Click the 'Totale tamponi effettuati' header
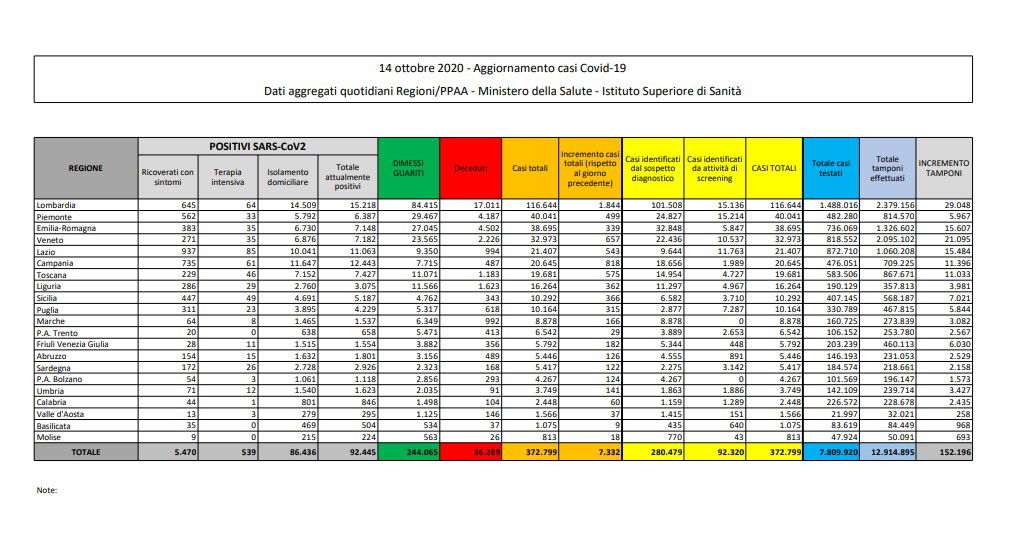Viewport: 1025px width, 539px height. coord(888,168)
